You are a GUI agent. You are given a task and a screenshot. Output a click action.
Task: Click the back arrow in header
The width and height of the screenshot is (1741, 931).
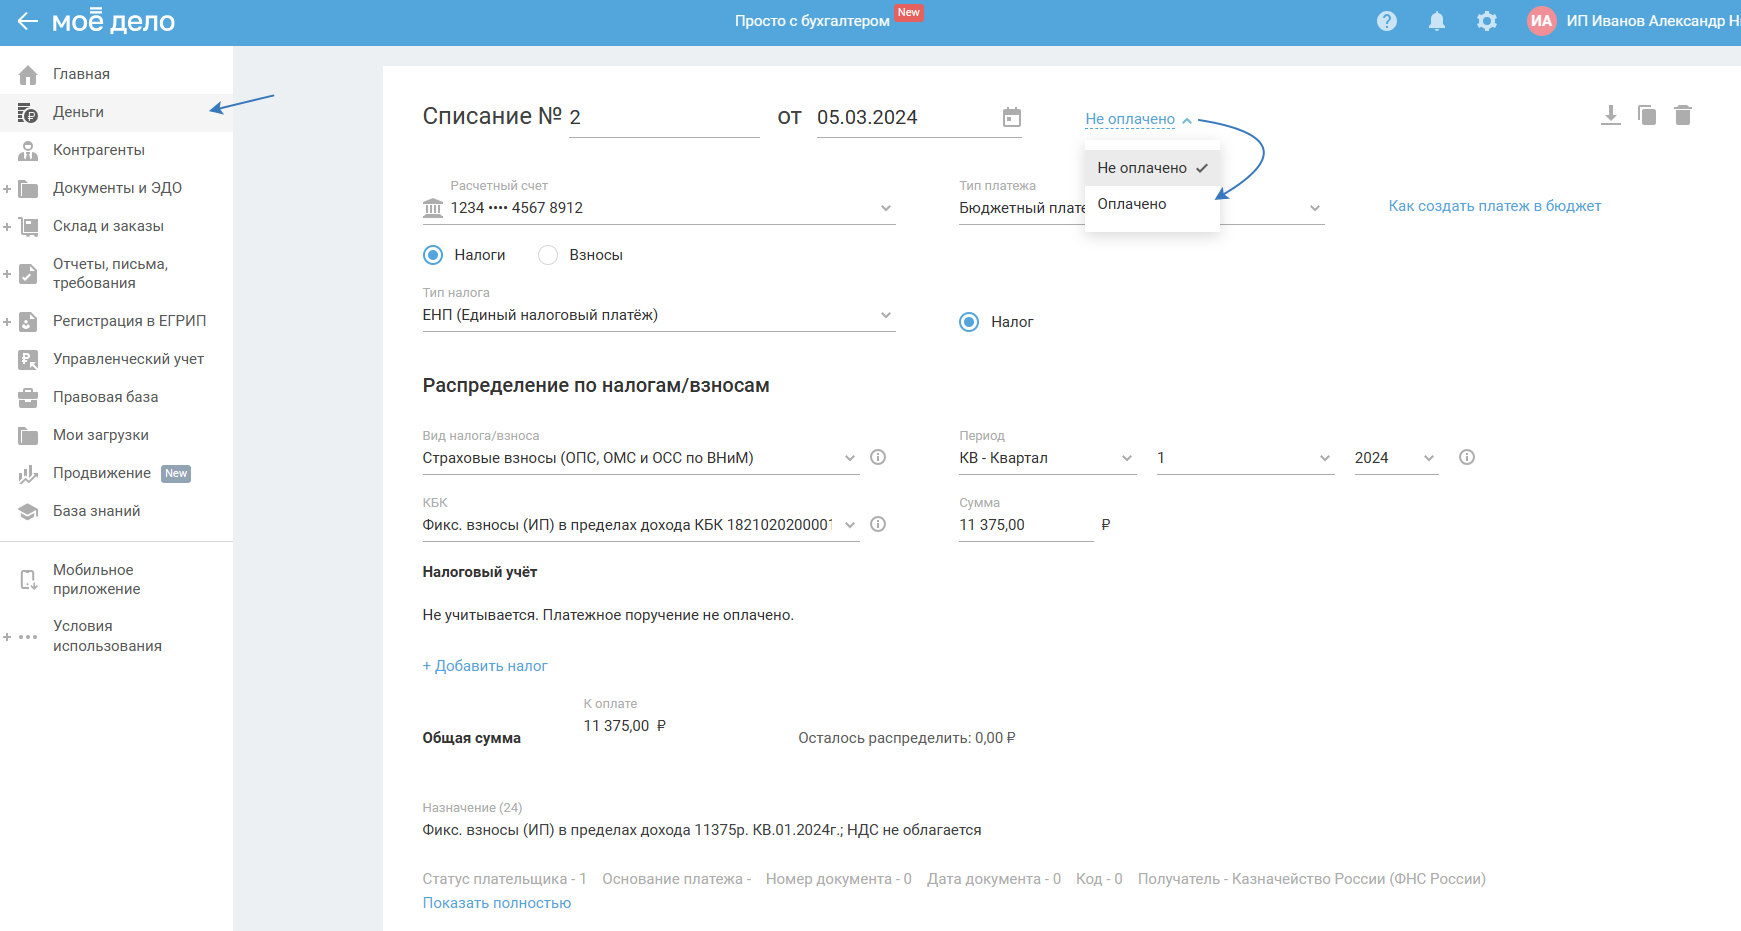pyautogui.click(x=27, y=21)
